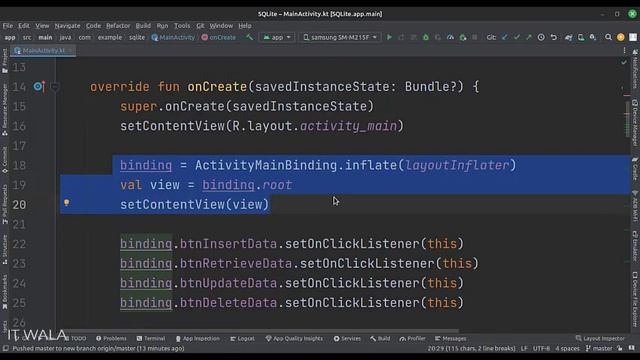This screenshot has width=640, height=360.
Task: Open Resource Manager from left sidebar
Action: [x=4, y=109]
